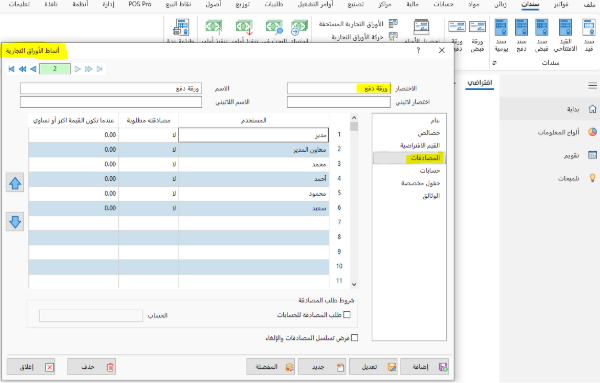Click إضافة button
The image size is (600, 383).
(x=425, y=367)
